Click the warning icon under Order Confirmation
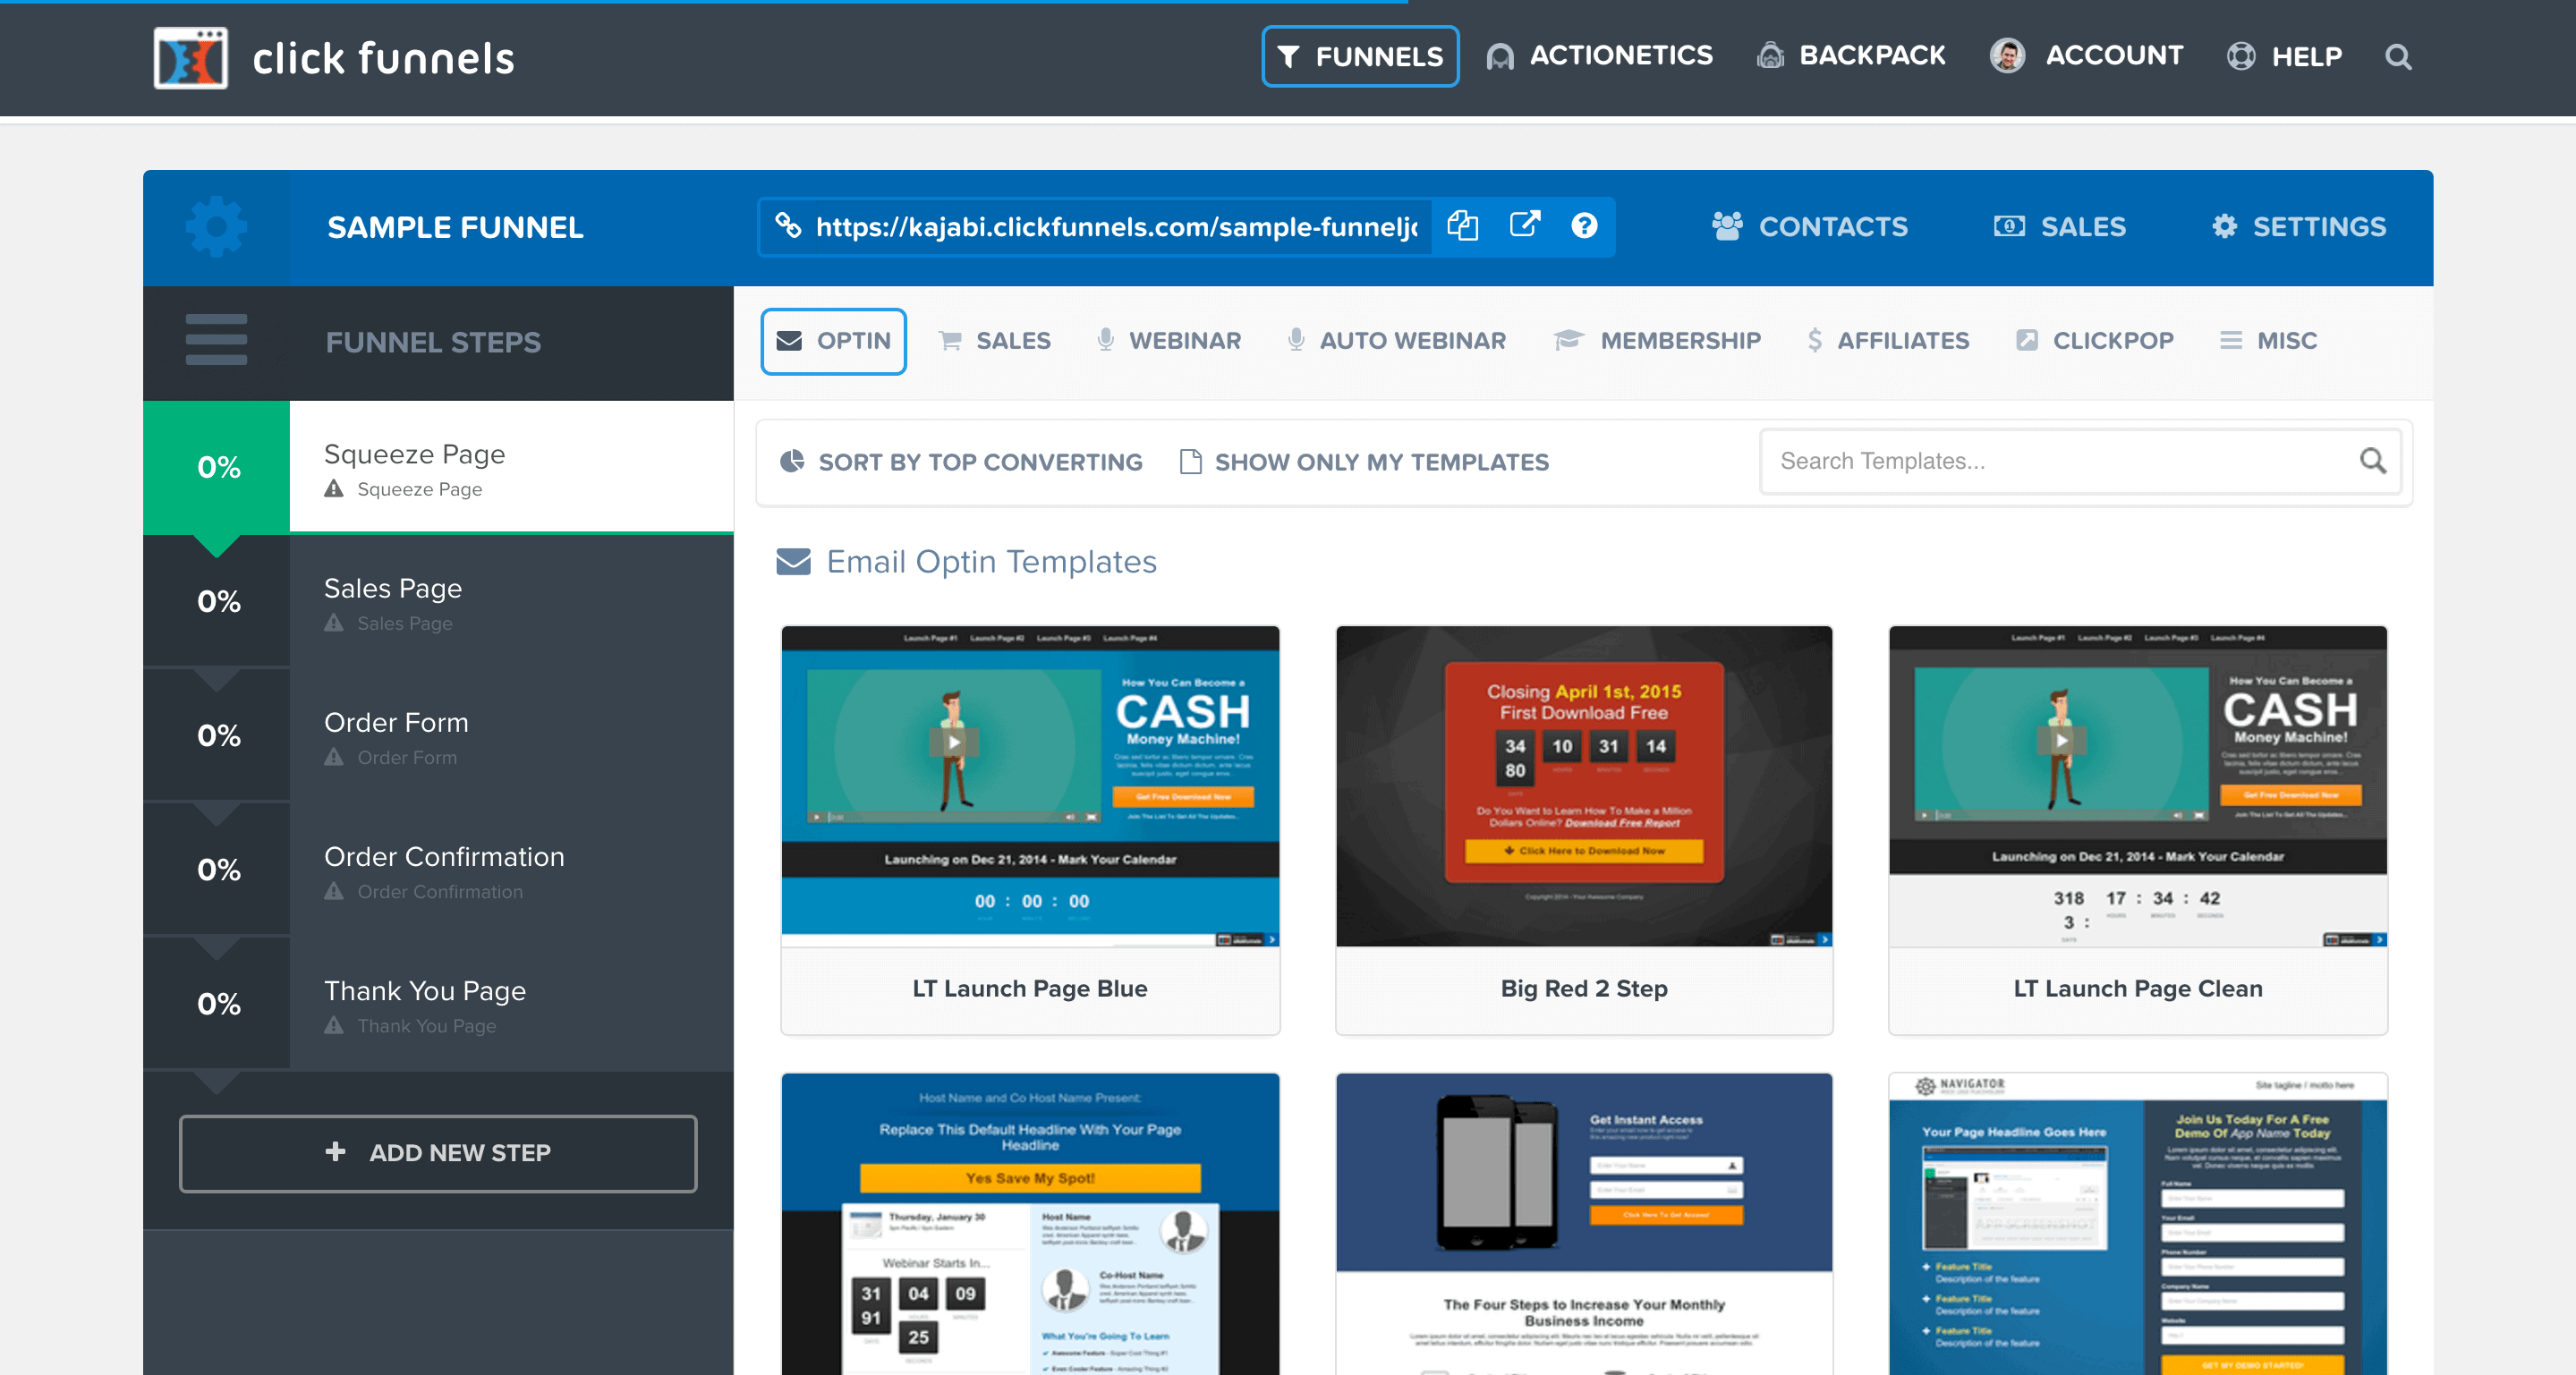Viewport: 2576px width, 1375px height. point(334,891)
